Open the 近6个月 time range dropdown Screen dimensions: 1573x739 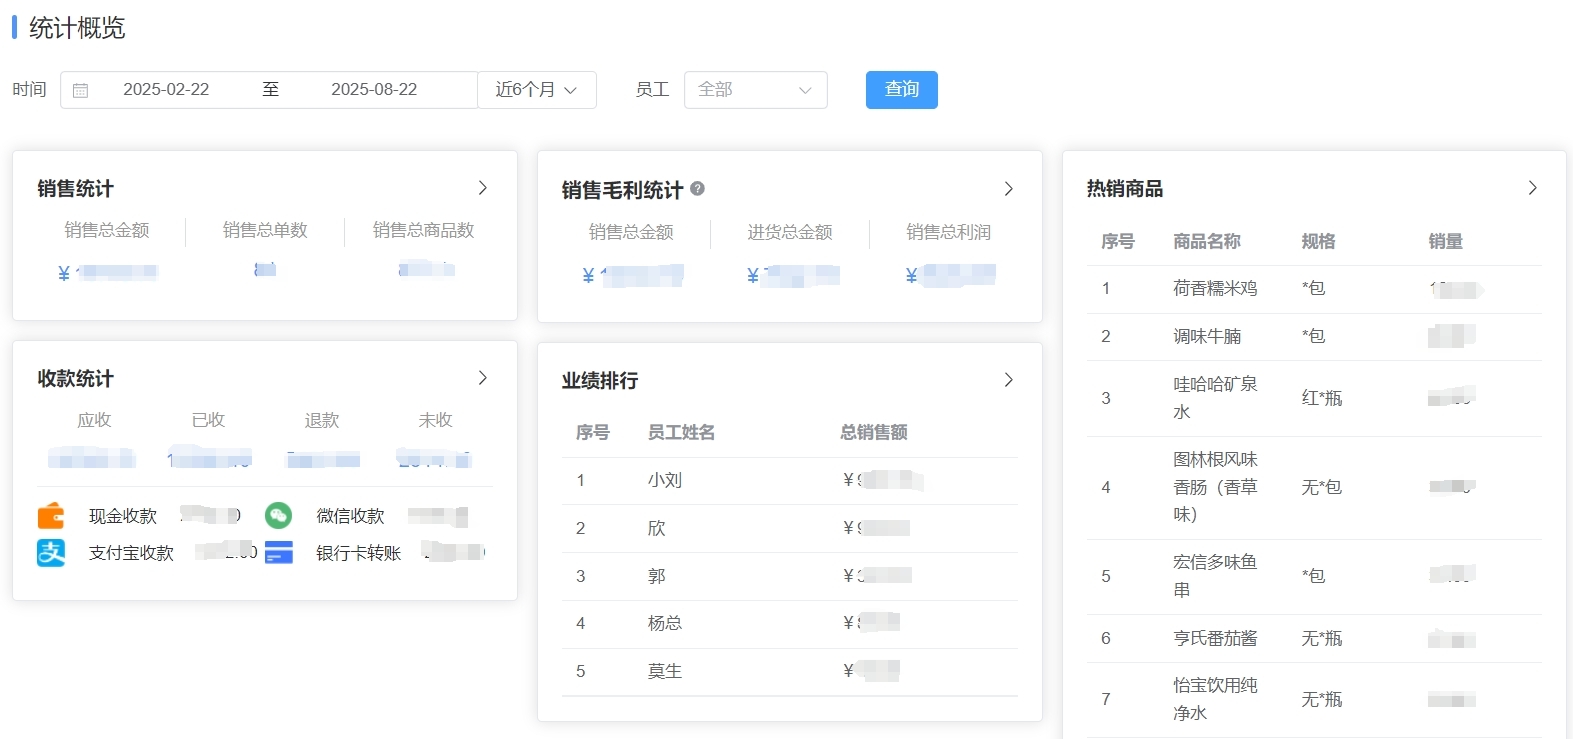[537, 90]
